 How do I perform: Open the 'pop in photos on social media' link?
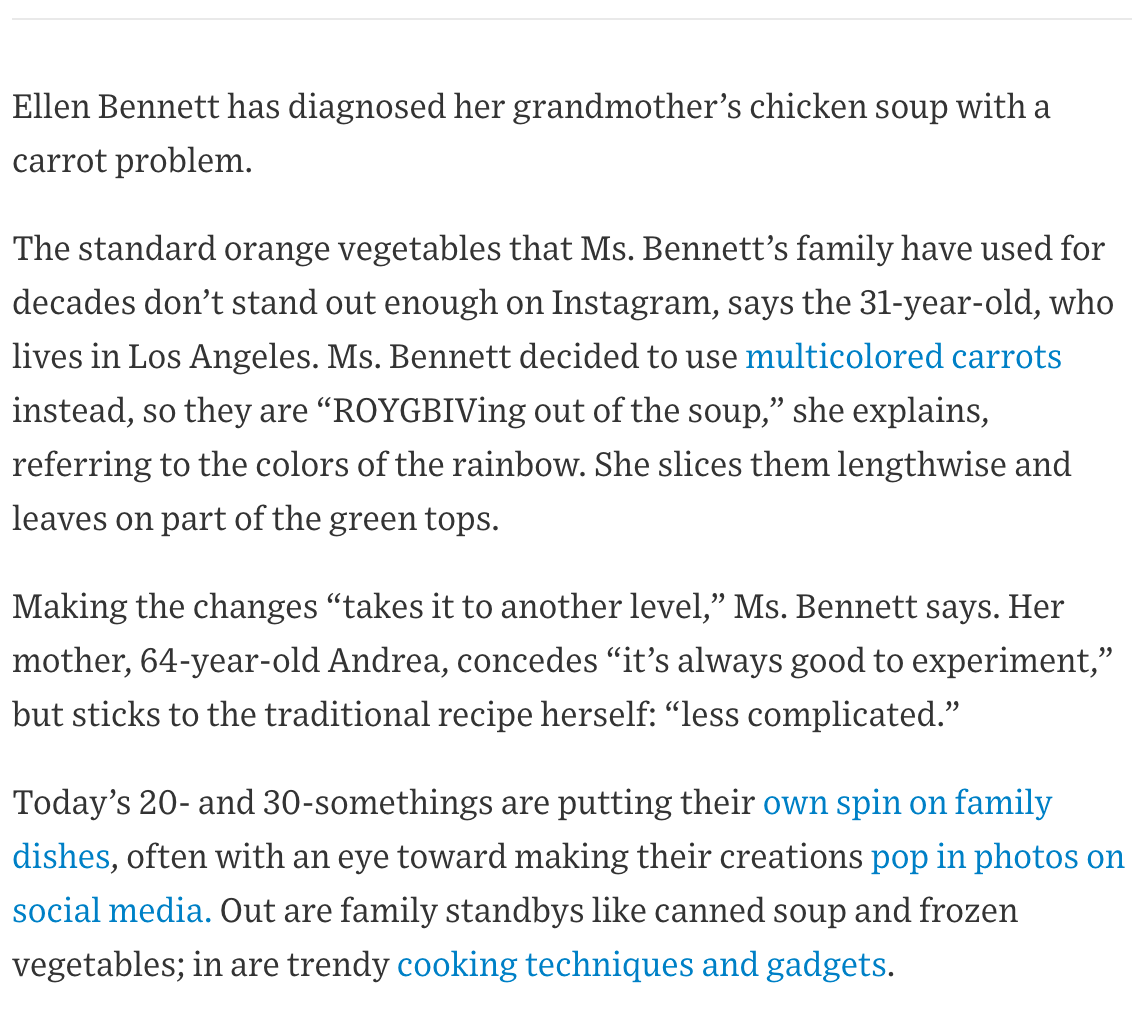tap(996, 856)
